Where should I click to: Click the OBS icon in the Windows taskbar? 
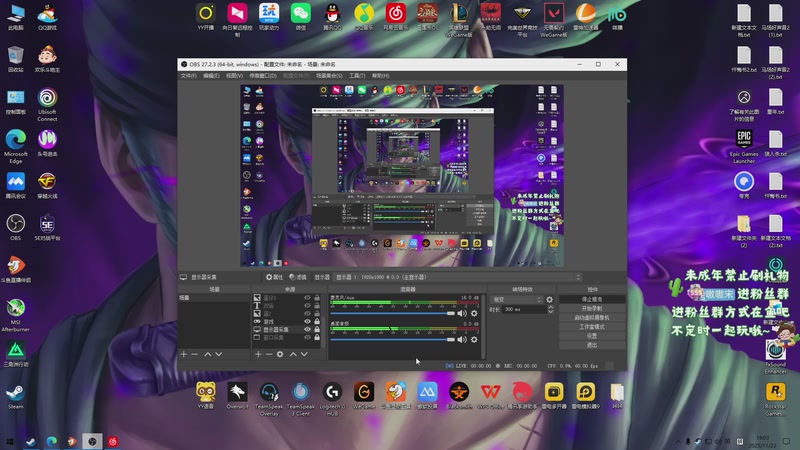92,441
